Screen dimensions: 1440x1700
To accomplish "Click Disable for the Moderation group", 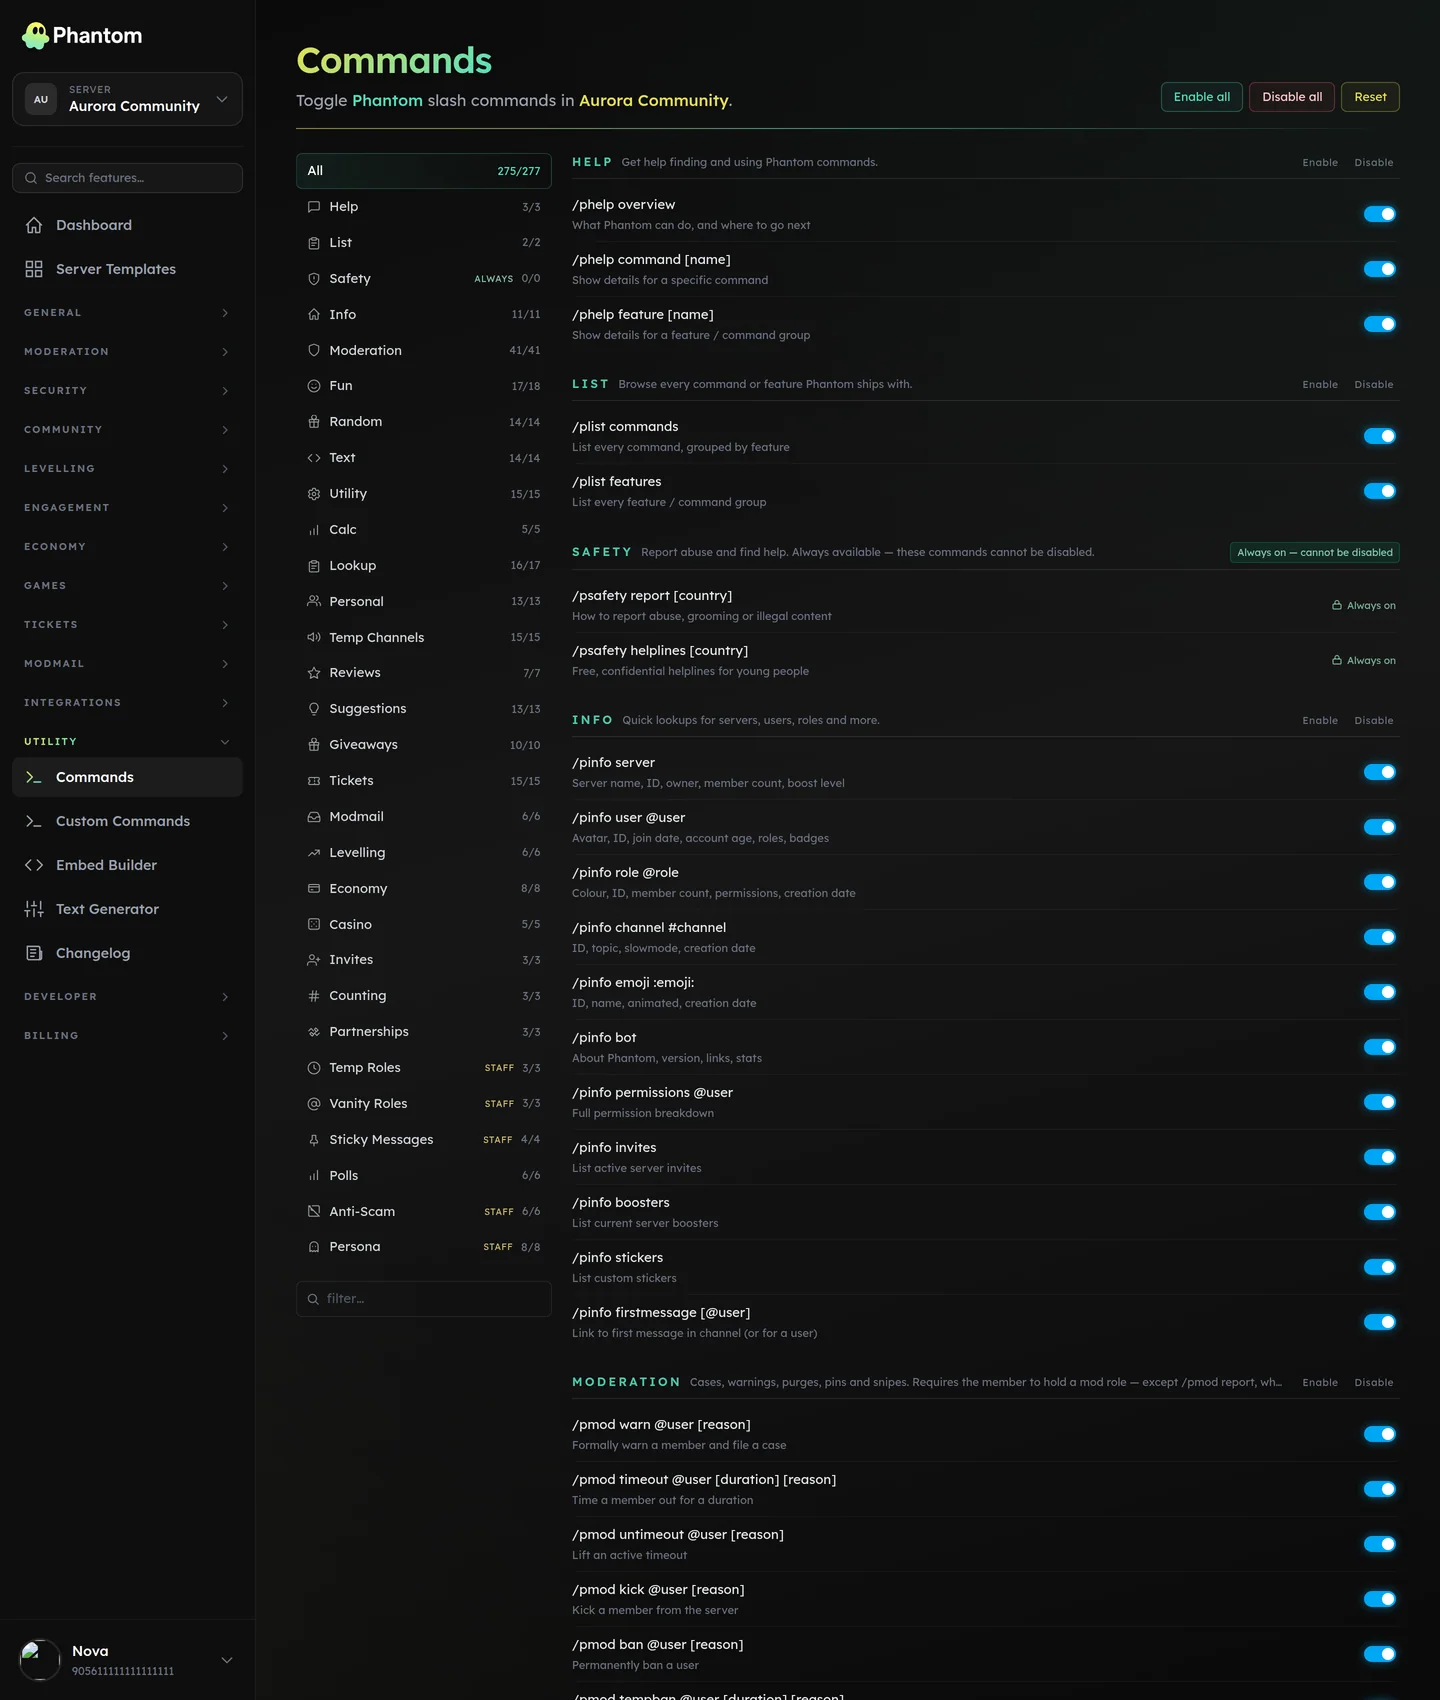I will (x=1374, y=1383).
